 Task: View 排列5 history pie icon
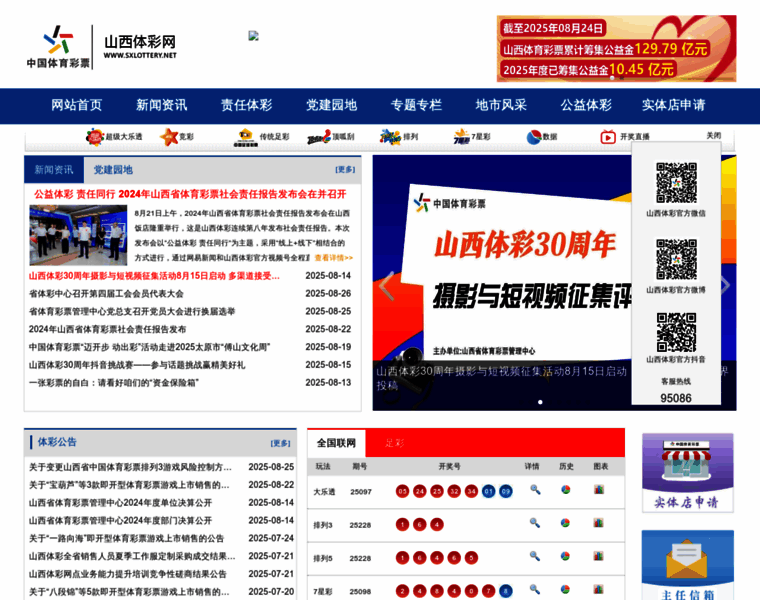click(x=565, y=556)
